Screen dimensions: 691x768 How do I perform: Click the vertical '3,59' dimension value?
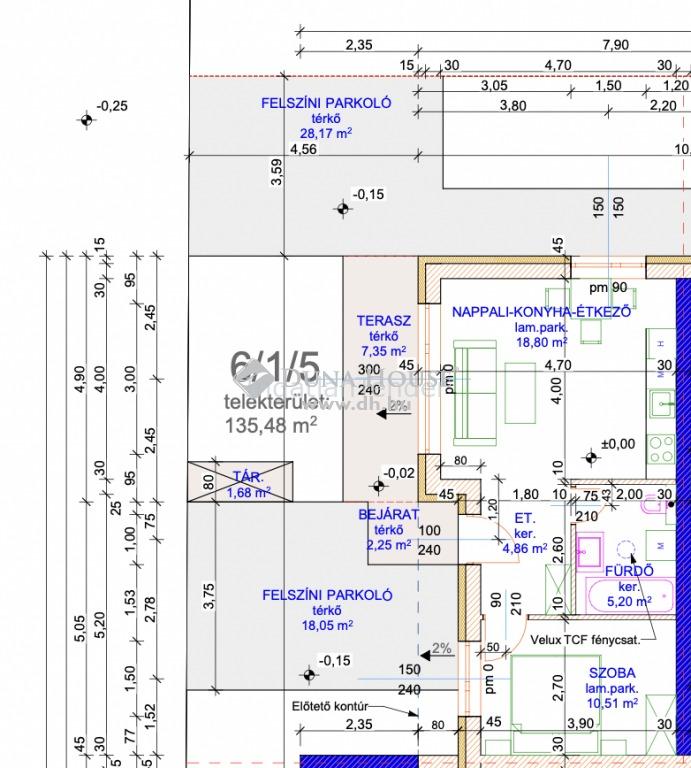pyautogui.click(x=277, y=172)
